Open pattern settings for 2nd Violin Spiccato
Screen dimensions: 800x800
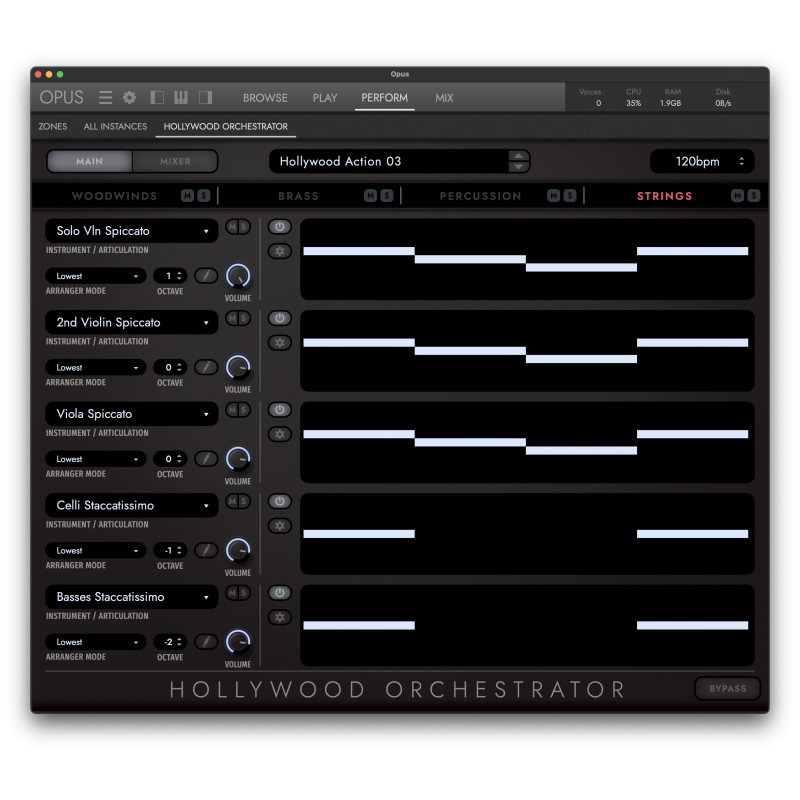280,343
